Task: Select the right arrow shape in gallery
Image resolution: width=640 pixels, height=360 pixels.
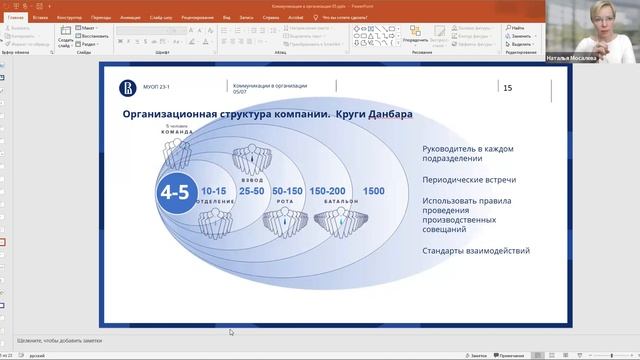Action: [392, 36]
